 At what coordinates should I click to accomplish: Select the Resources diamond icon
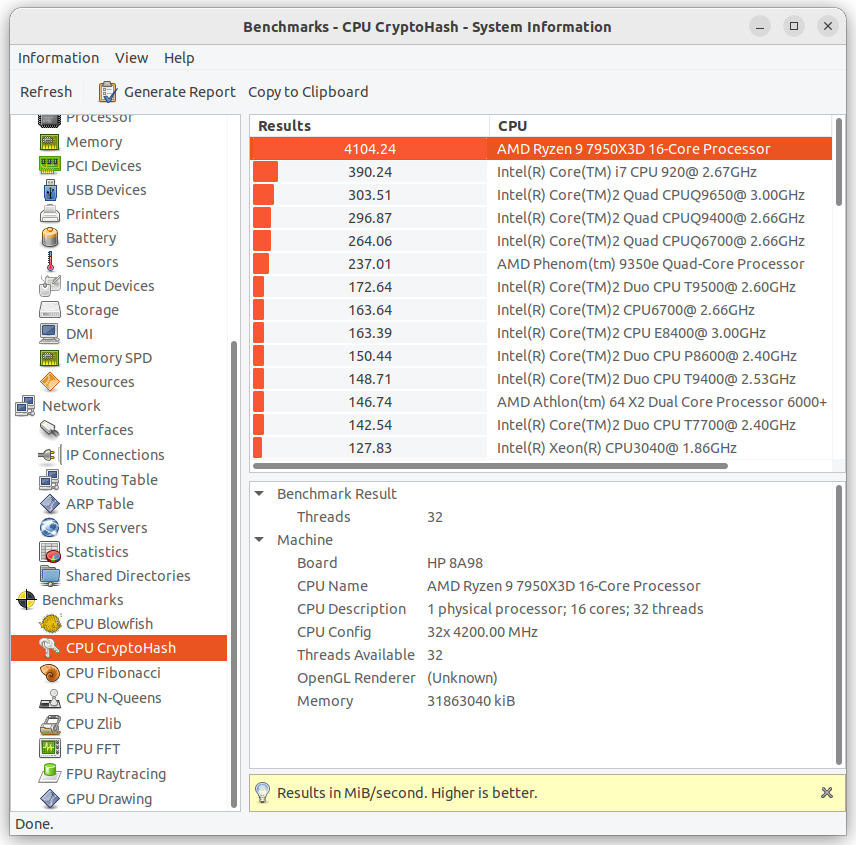(49, 382)
